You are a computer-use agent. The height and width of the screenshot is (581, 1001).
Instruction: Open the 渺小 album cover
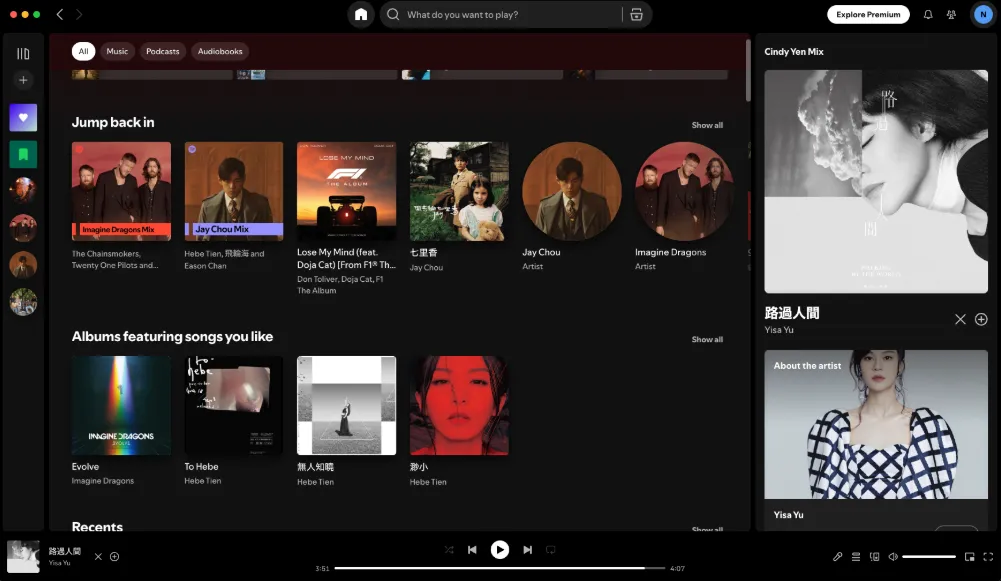(x=459, y=405)
